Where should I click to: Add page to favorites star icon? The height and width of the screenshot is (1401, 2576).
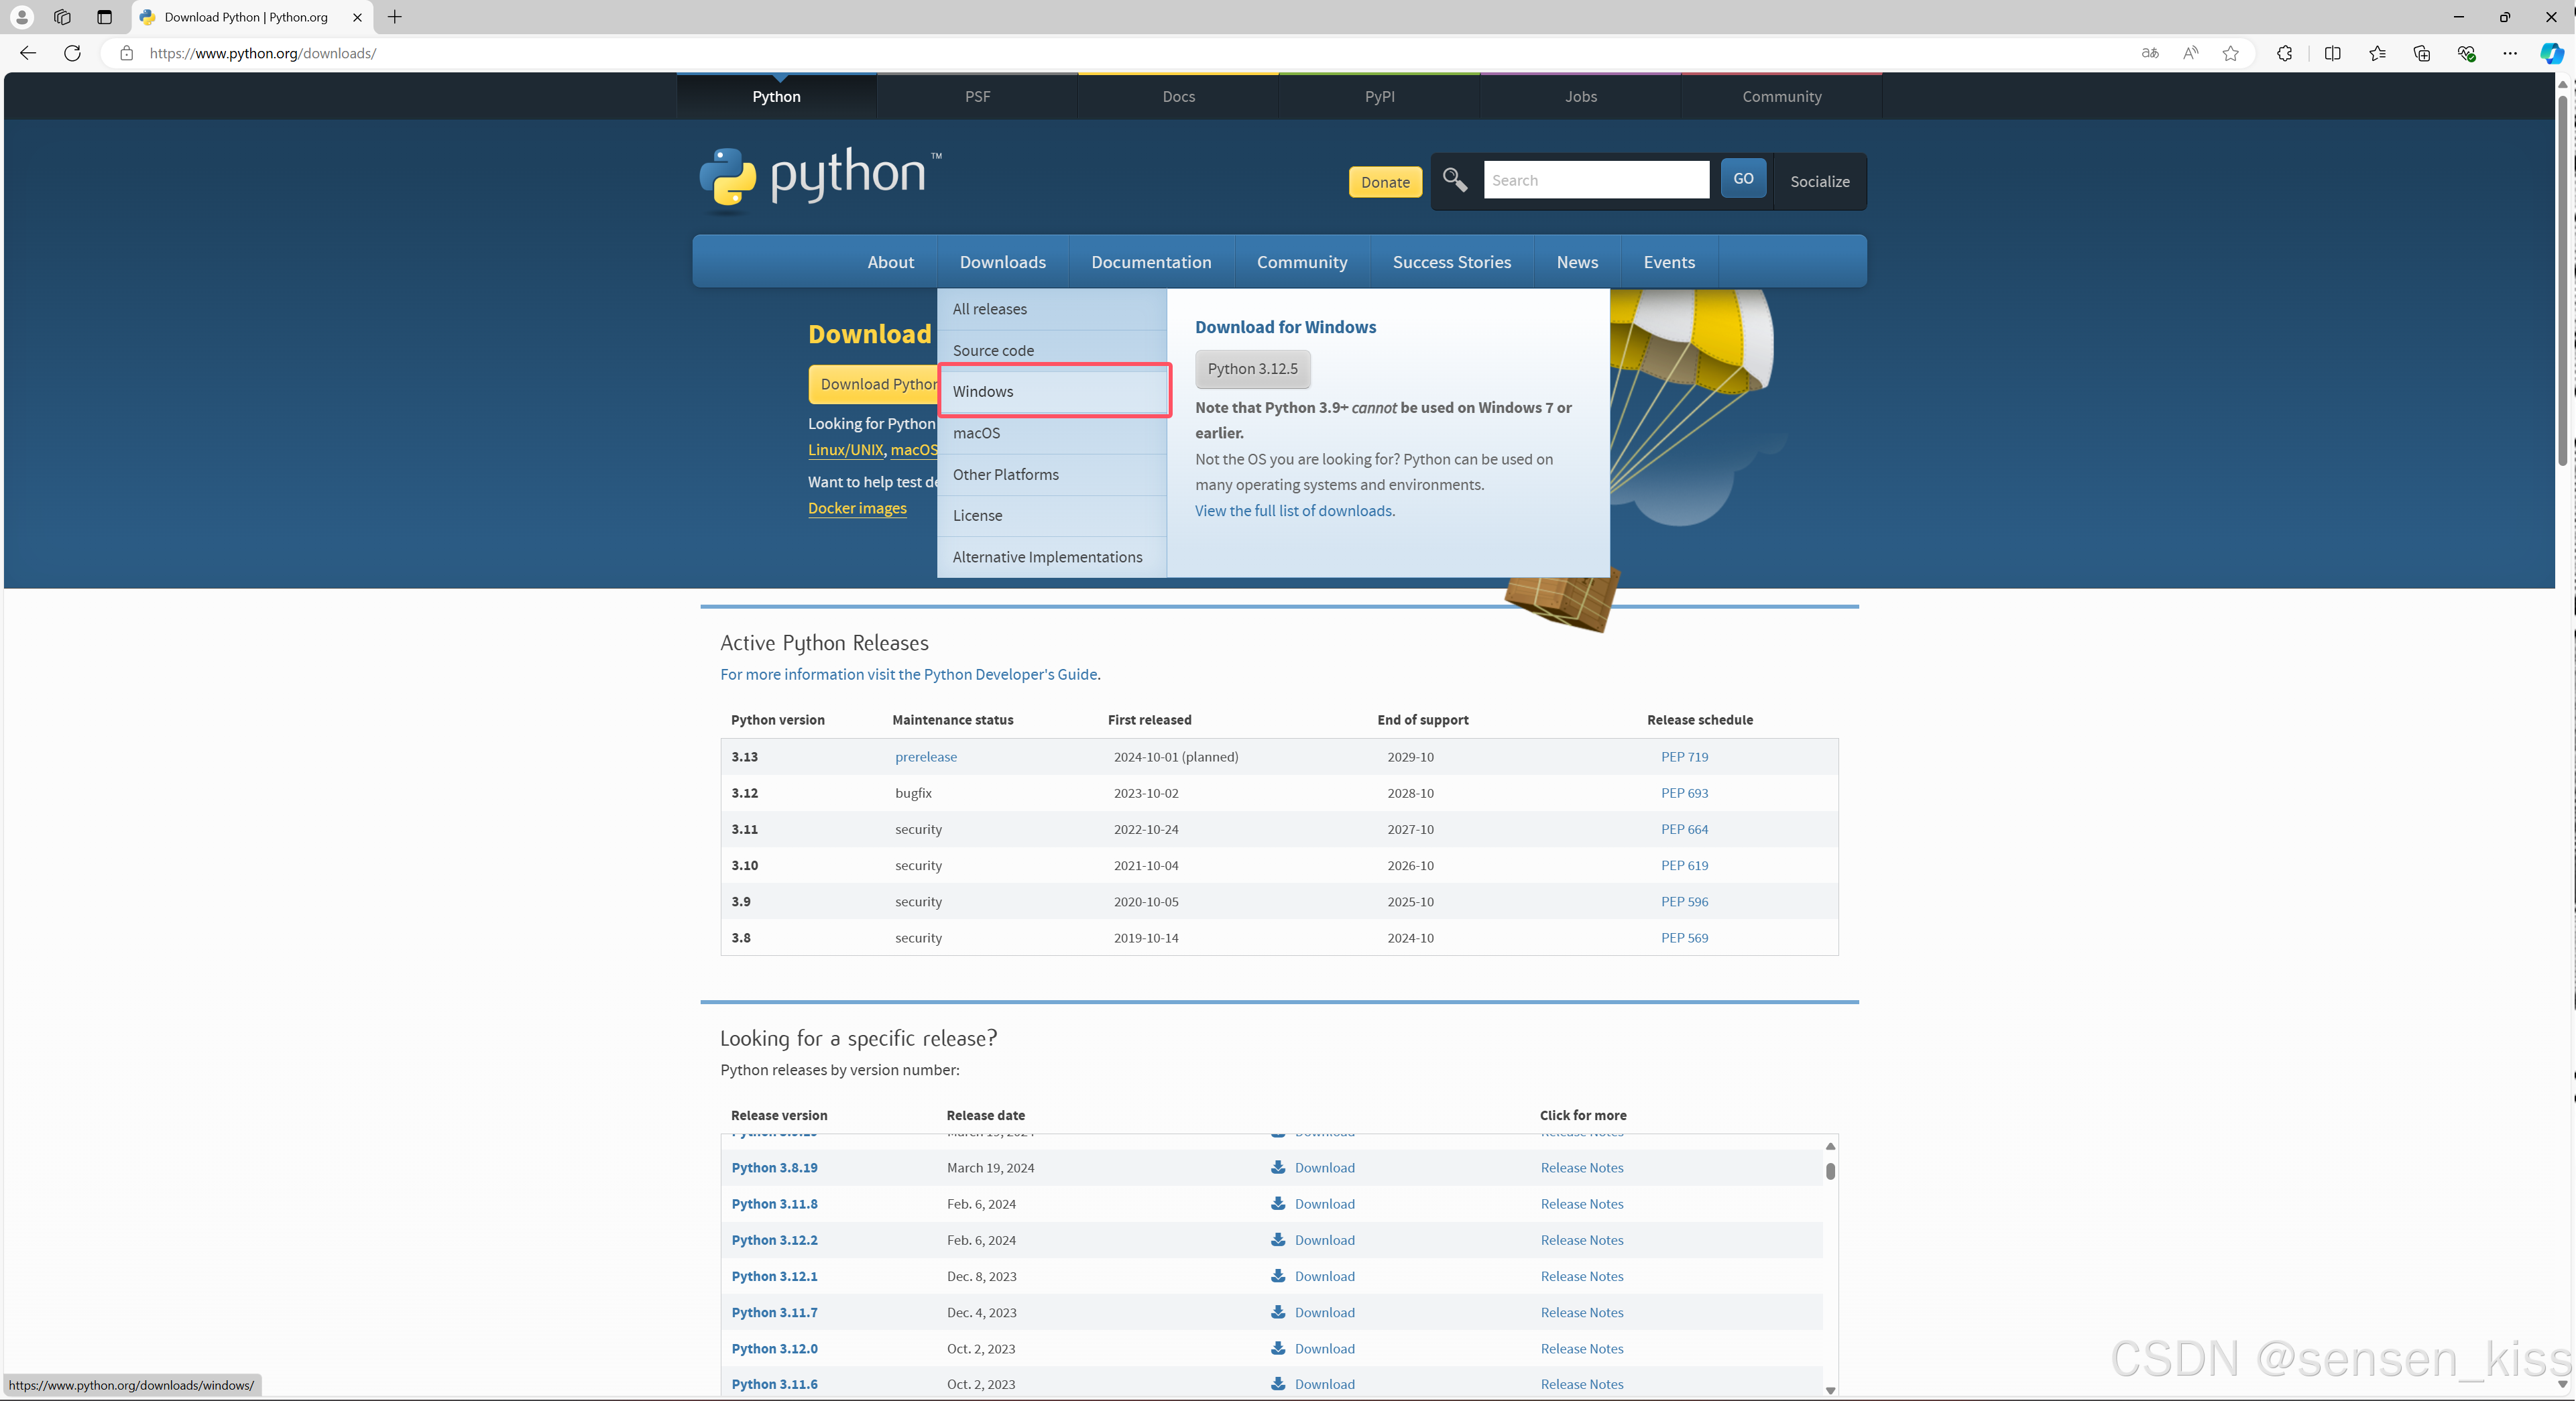pos(2230,53)
